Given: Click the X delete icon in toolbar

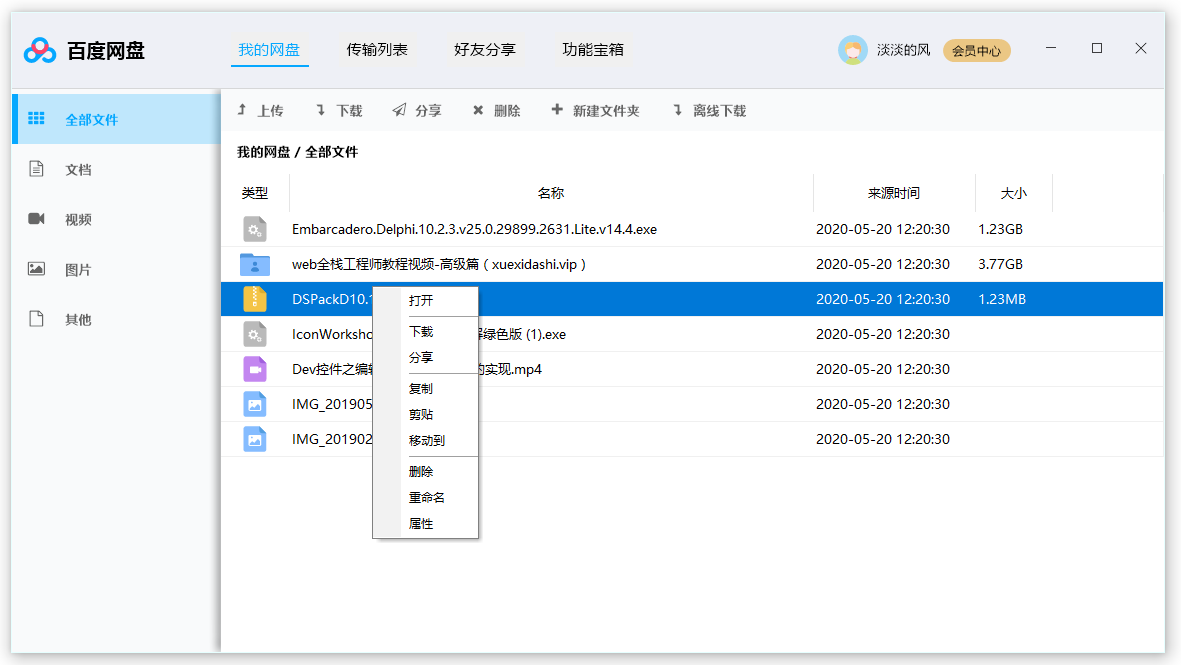Looking at the screenshot, I should coord(478,111).
